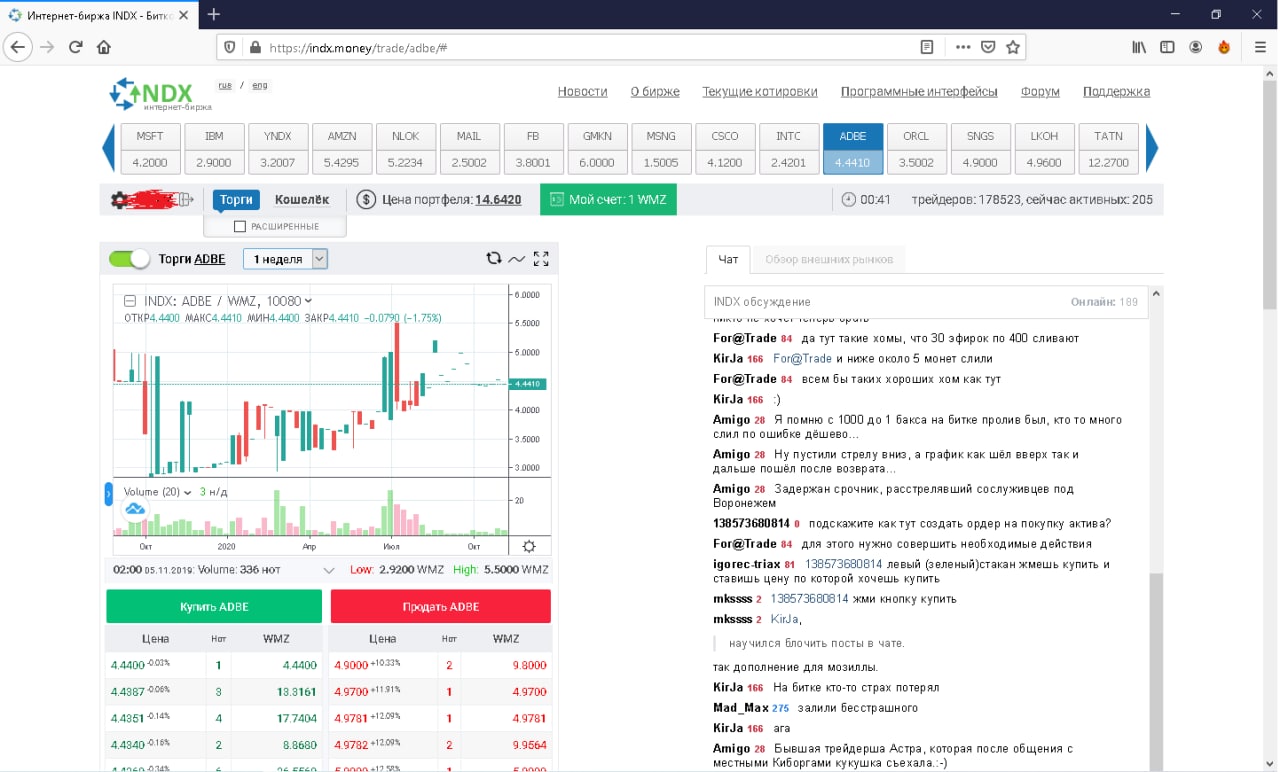Expand the chart interval 10080 chevron
Viewport: 1280px width, 772px height.
click(308, 300)
